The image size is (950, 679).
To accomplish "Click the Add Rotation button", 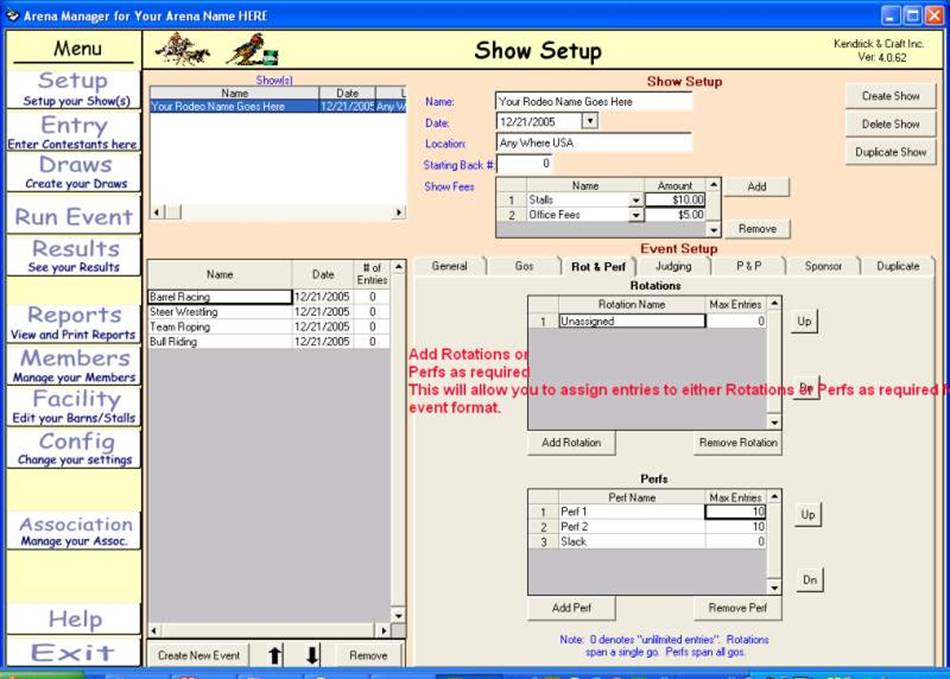I will pos(571,443).
